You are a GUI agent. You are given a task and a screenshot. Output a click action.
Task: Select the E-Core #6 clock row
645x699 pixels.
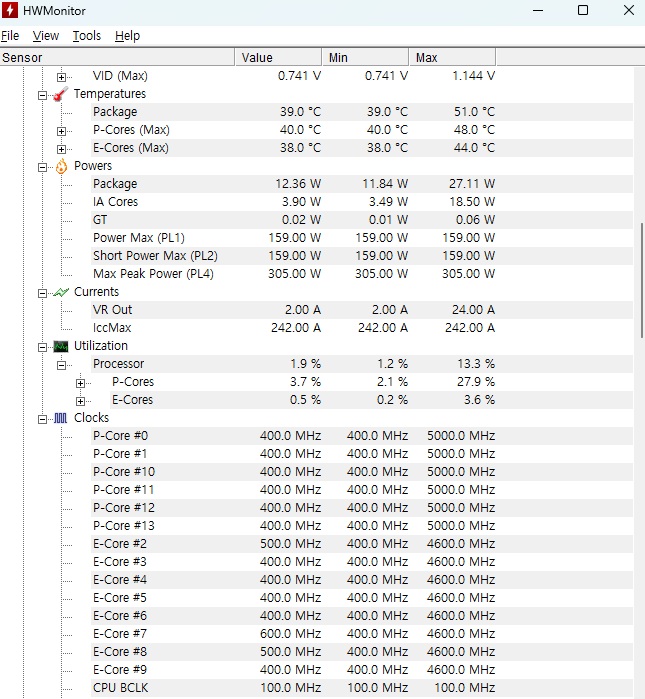coord(362,616)
